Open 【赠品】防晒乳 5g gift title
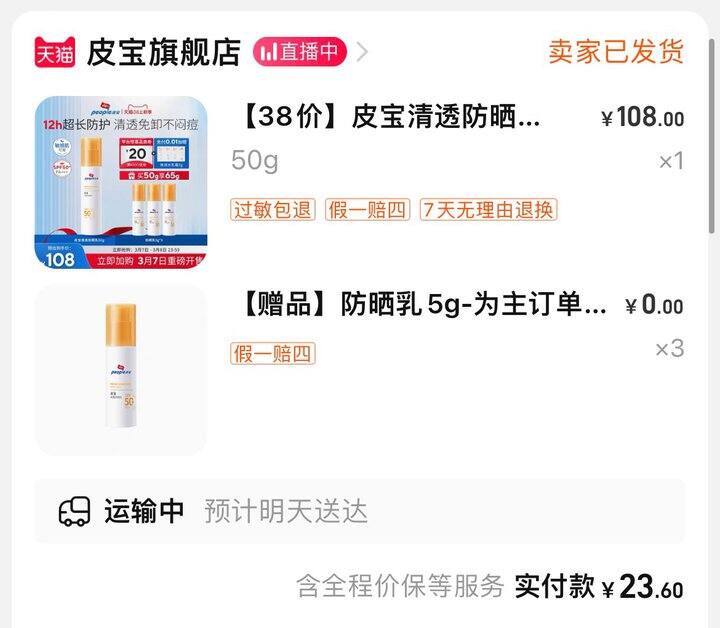 (423, 304)
